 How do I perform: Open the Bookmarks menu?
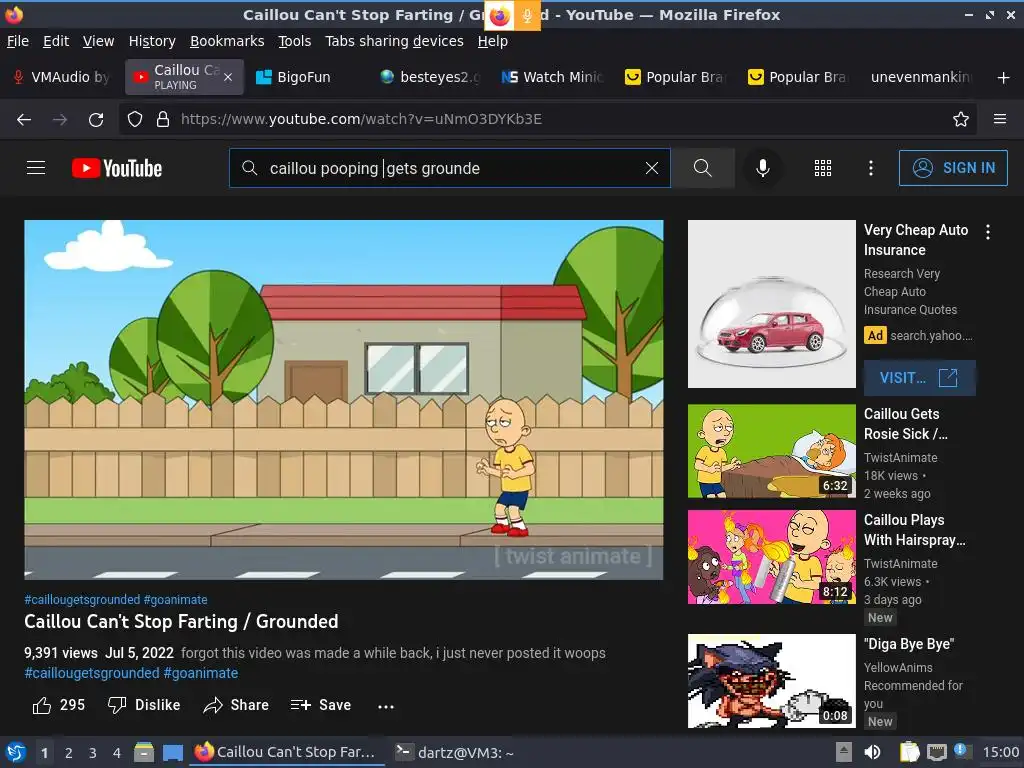pos(227,41)
